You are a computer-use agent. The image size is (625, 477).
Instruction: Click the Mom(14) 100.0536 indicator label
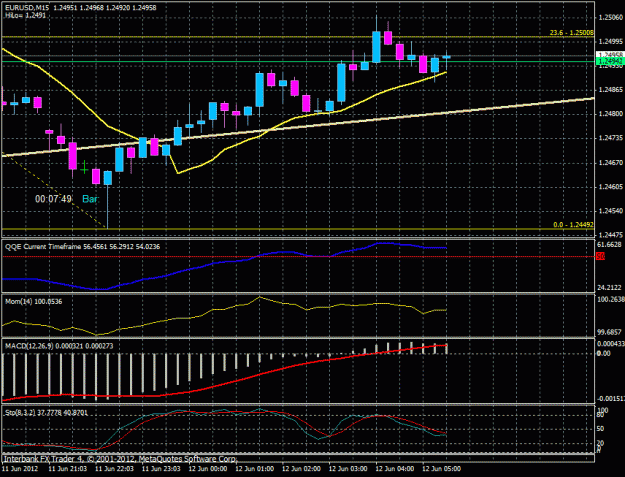click(33, 302)
